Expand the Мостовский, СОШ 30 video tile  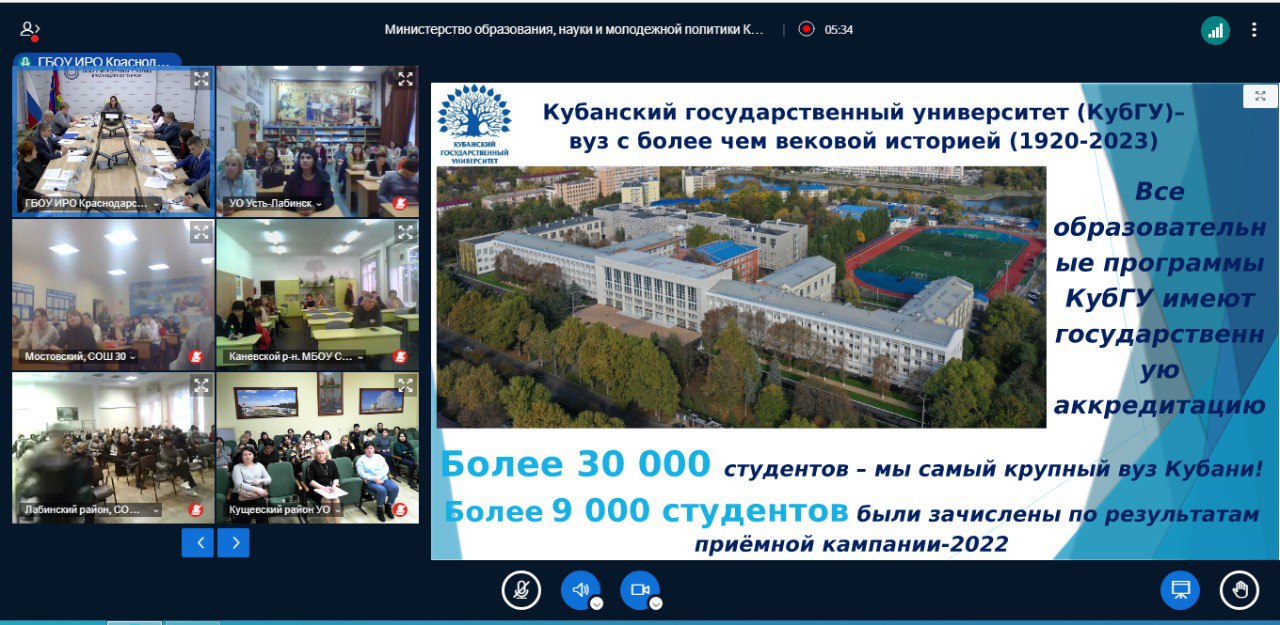click(200, 232)
